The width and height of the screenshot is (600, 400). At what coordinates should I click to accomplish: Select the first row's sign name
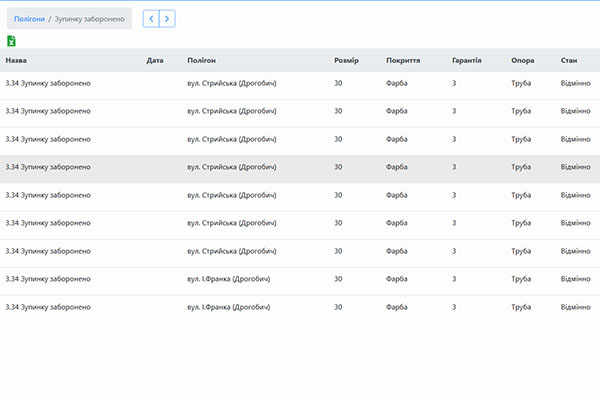click(48, 83)
